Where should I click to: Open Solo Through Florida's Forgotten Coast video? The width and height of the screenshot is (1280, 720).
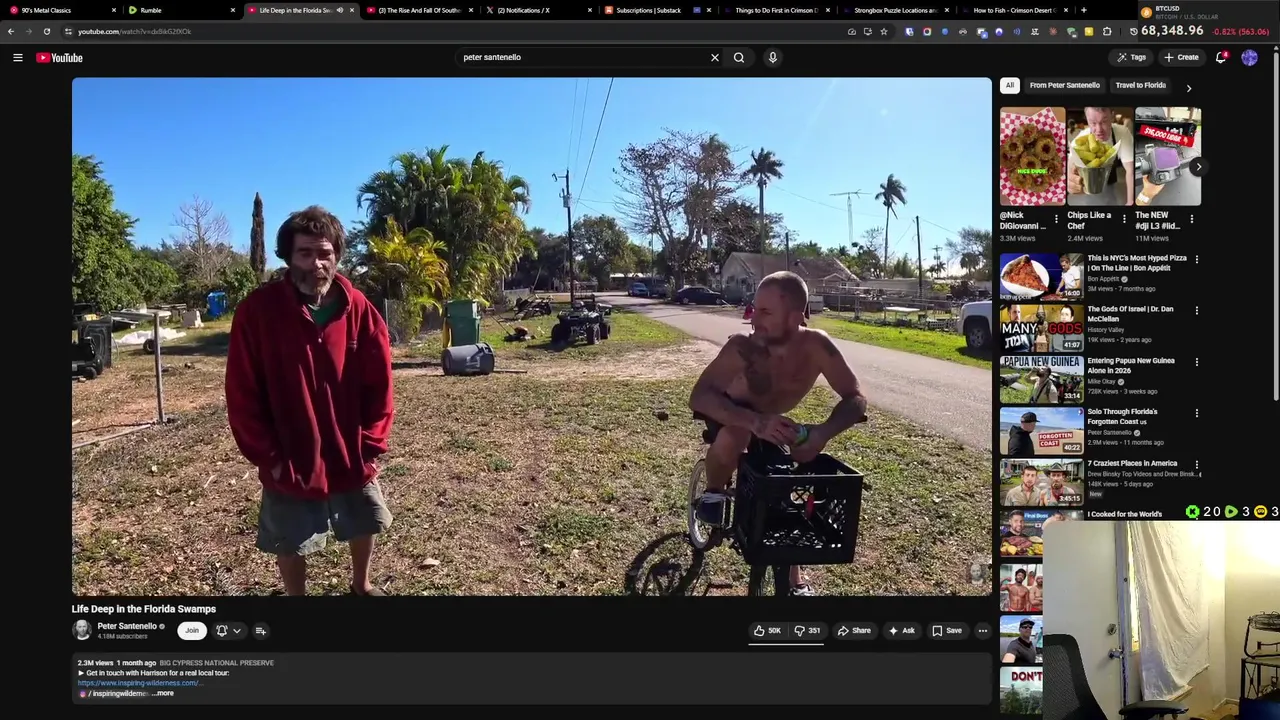point(1122,416)
